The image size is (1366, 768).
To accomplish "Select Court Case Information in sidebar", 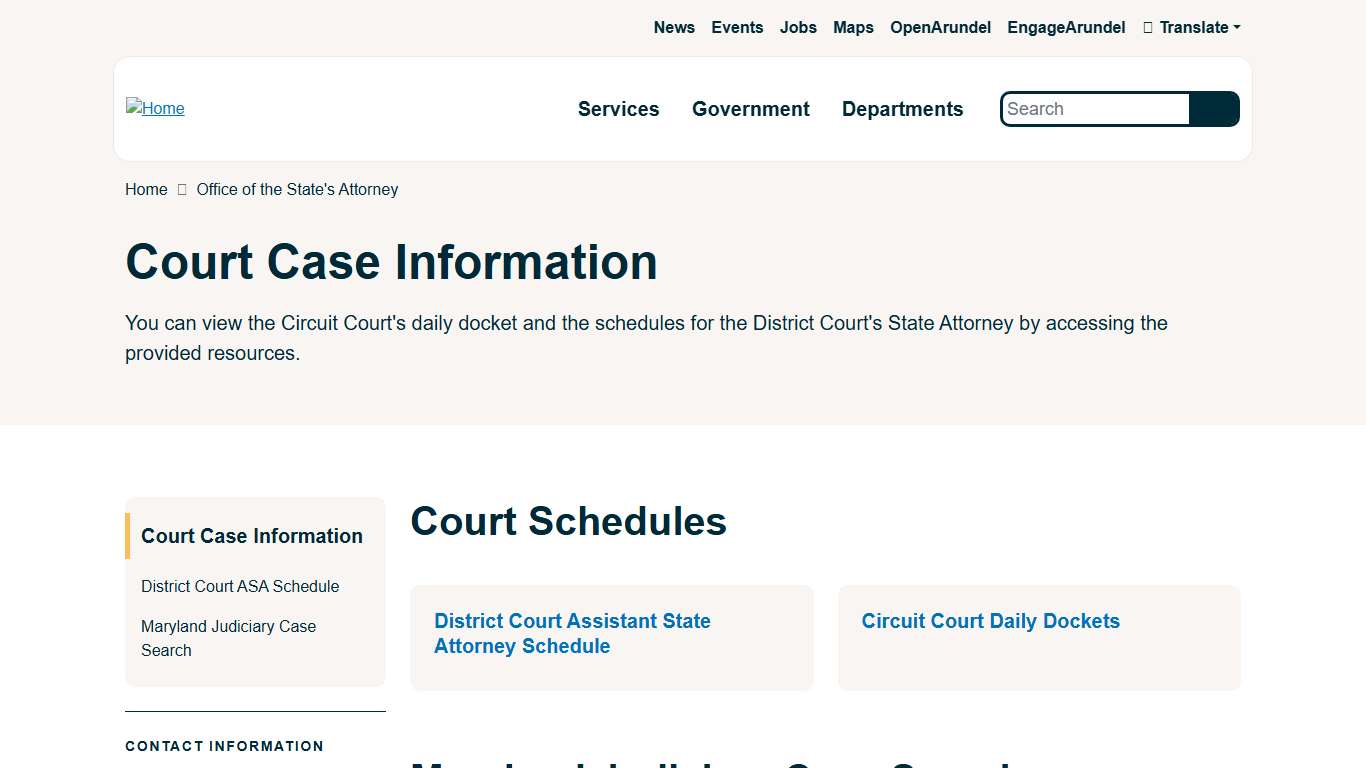I will click(251, 536).
